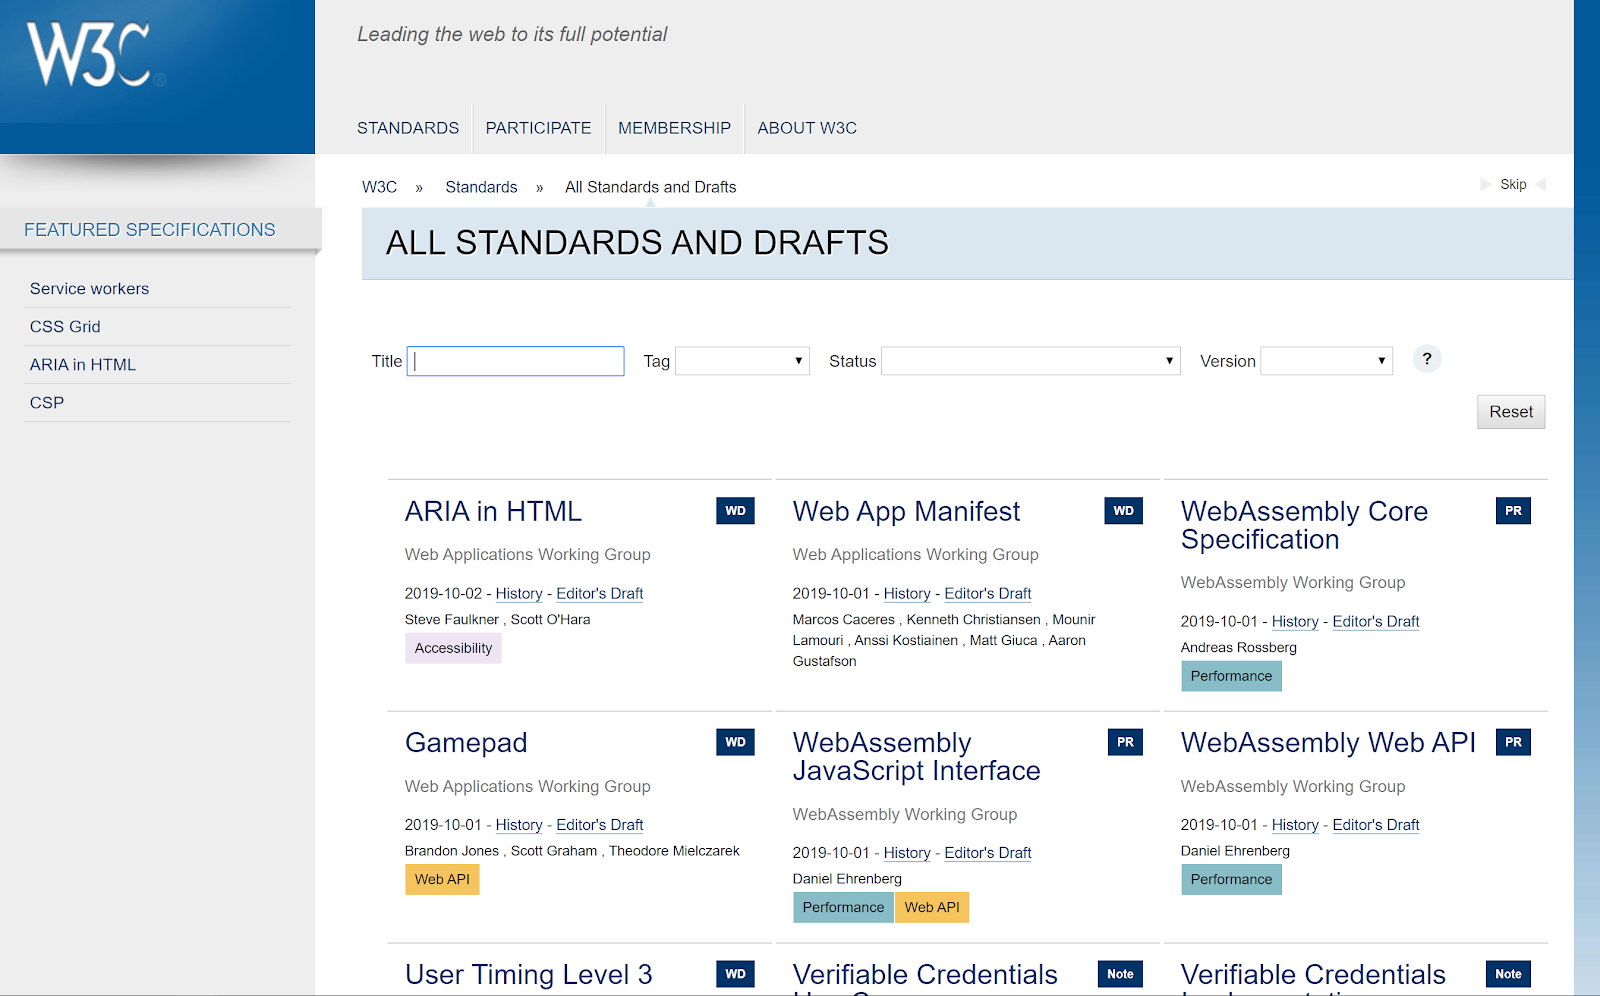Click the 'ALL STANDARDS AND DRAFTS' page heading

[x=637, y=243]
